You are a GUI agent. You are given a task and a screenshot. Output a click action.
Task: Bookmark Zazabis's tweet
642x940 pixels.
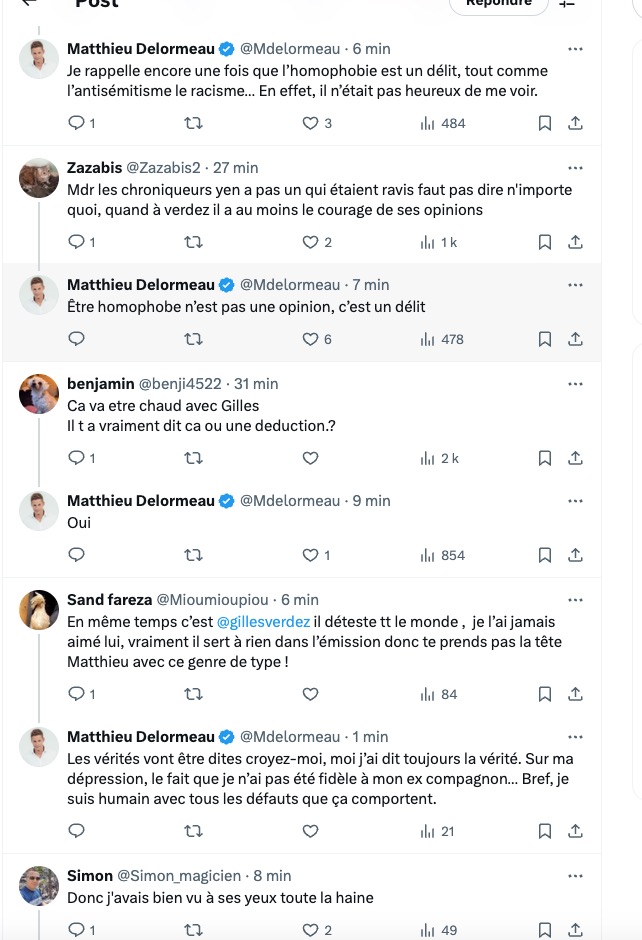click(544, 241)
